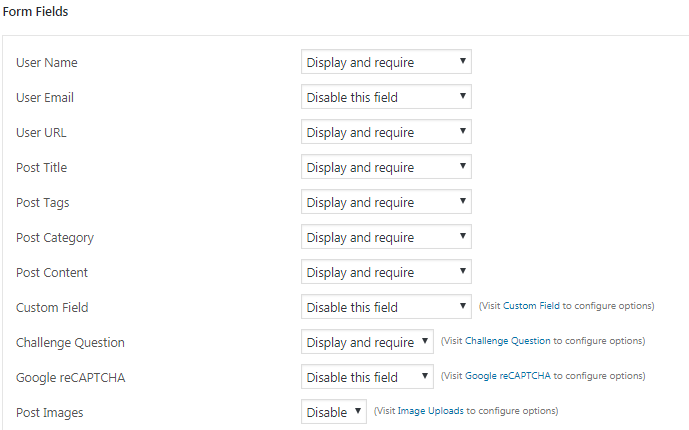This screenshot has height=430, width=689.
Task: Open the User Email field dropdown
Action: coord(386,97)
